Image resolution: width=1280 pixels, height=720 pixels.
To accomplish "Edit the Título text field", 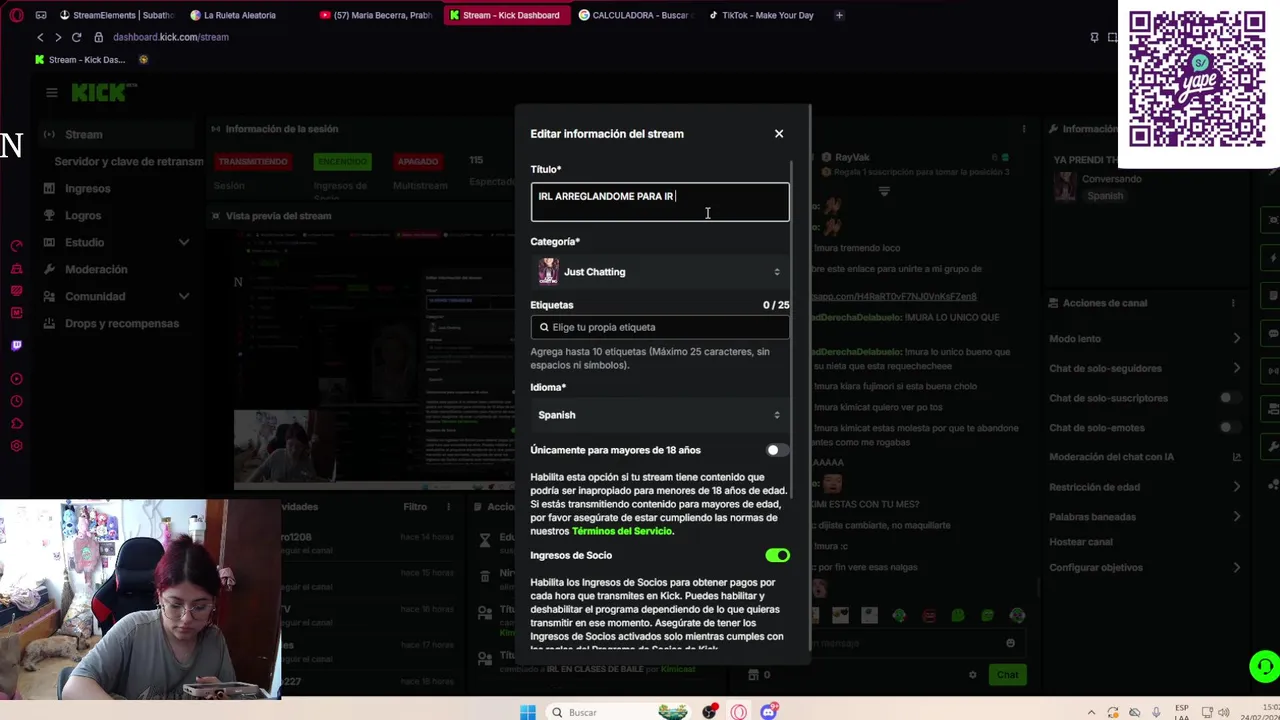I will 660,202.
